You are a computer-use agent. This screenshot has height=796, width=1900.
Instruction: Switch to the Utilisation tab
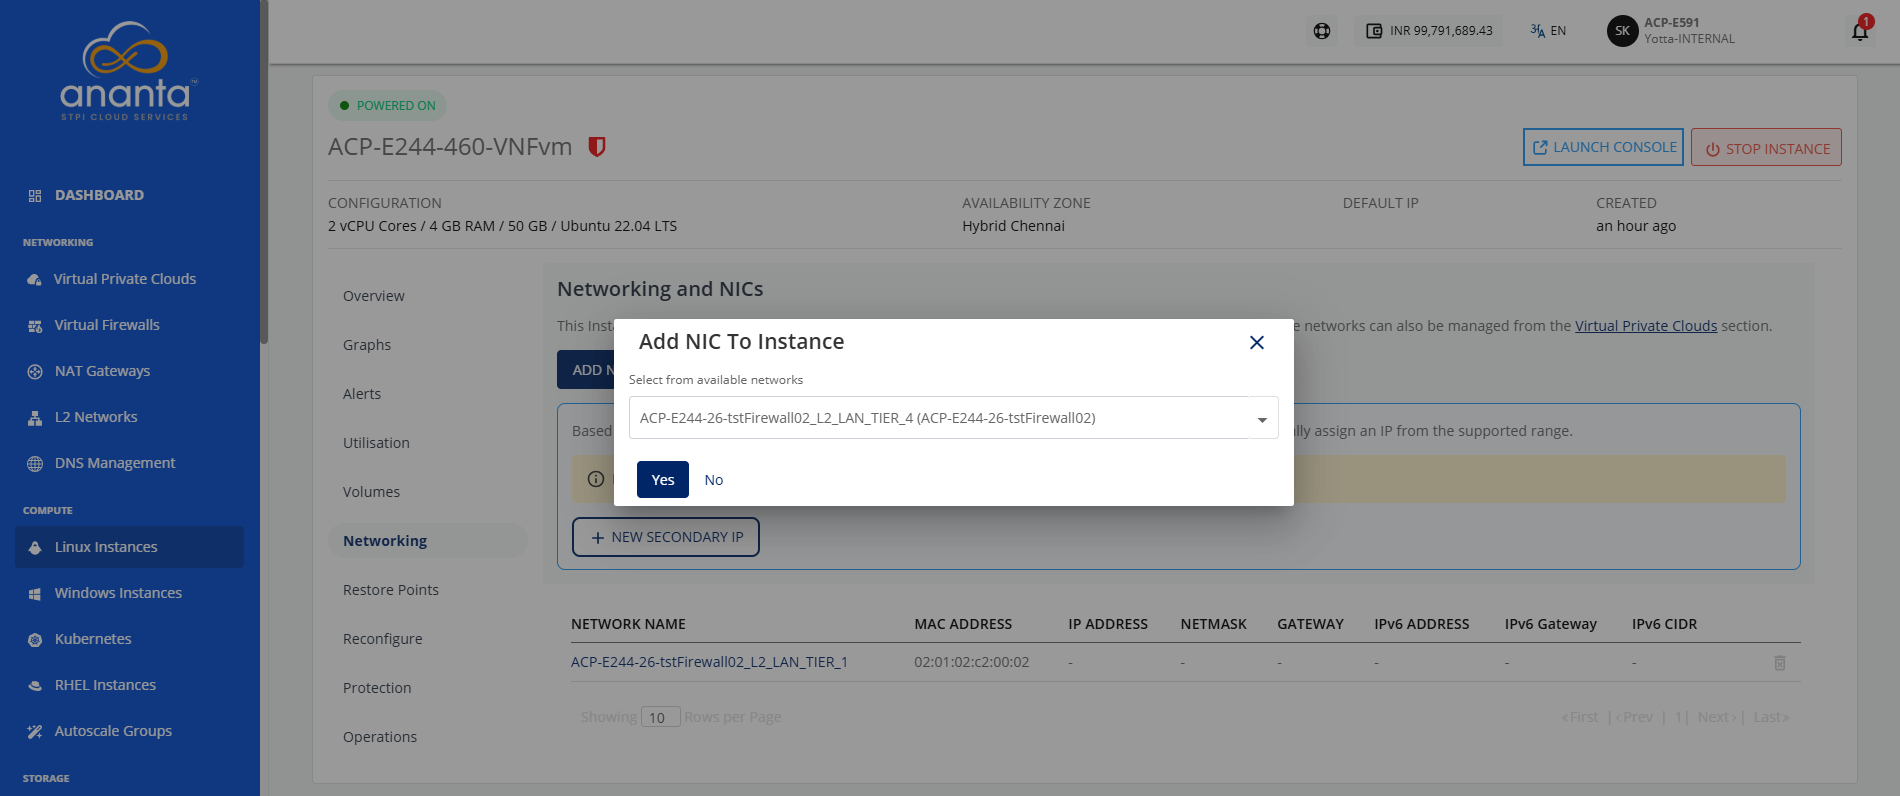point(376,443)
